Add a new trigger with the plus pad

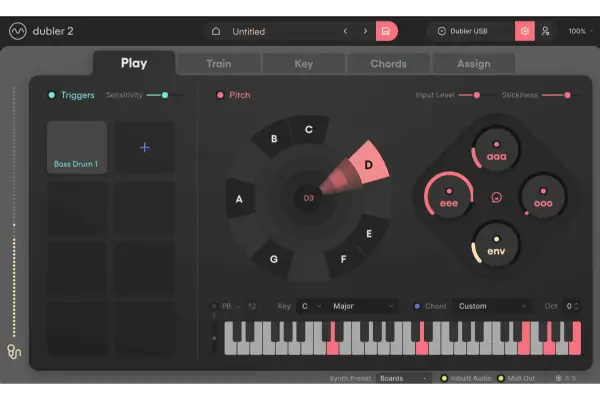pos(144,147)
